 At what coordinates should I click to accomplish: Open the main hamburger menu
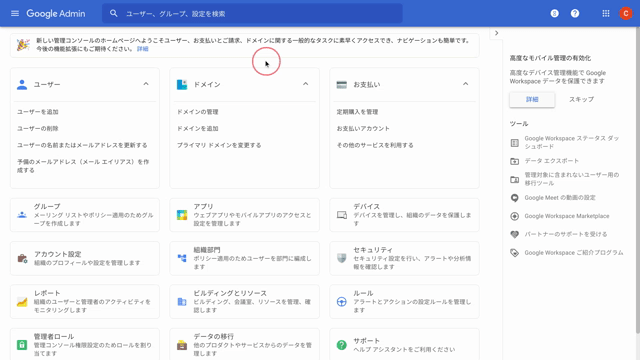point(15,13)
